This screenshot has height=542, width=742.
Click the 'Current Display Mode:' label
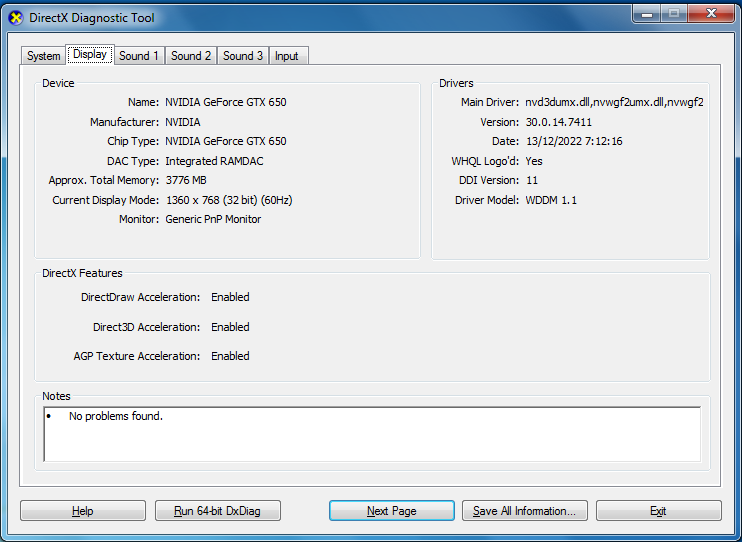tap(106, 200)
